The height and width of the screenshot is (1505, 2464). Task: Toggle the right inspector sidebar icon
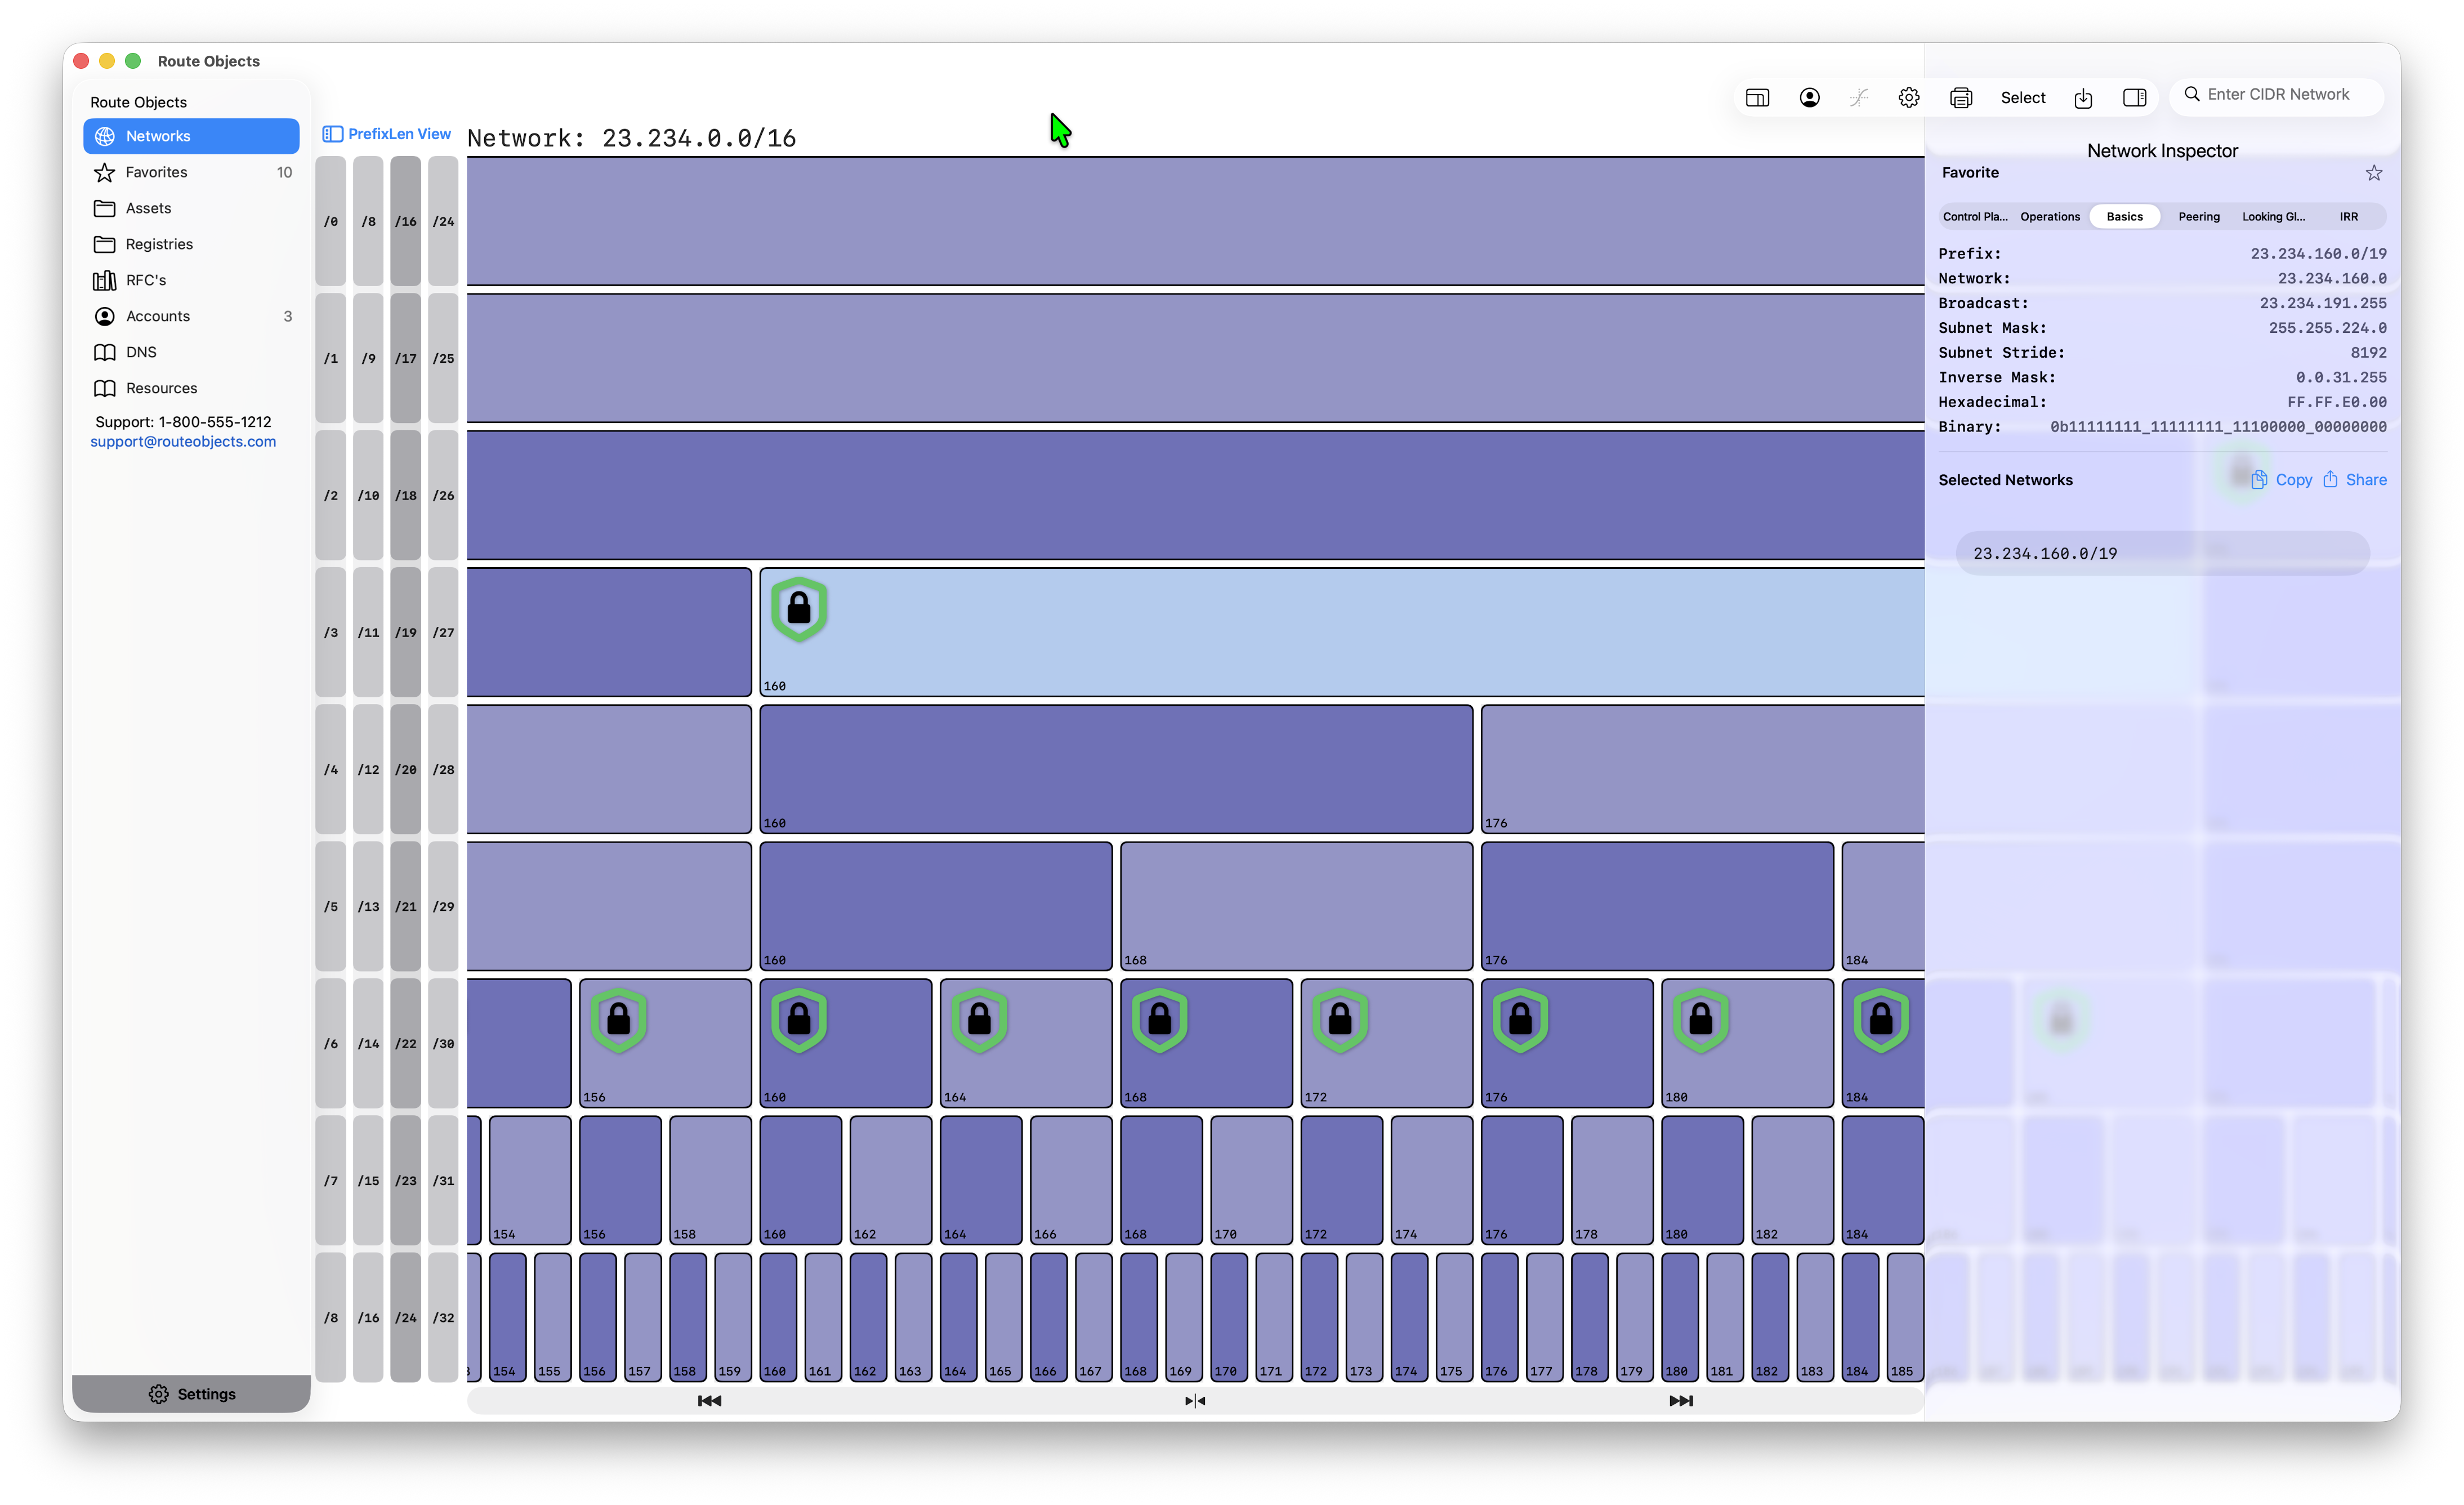point(2134,97)
